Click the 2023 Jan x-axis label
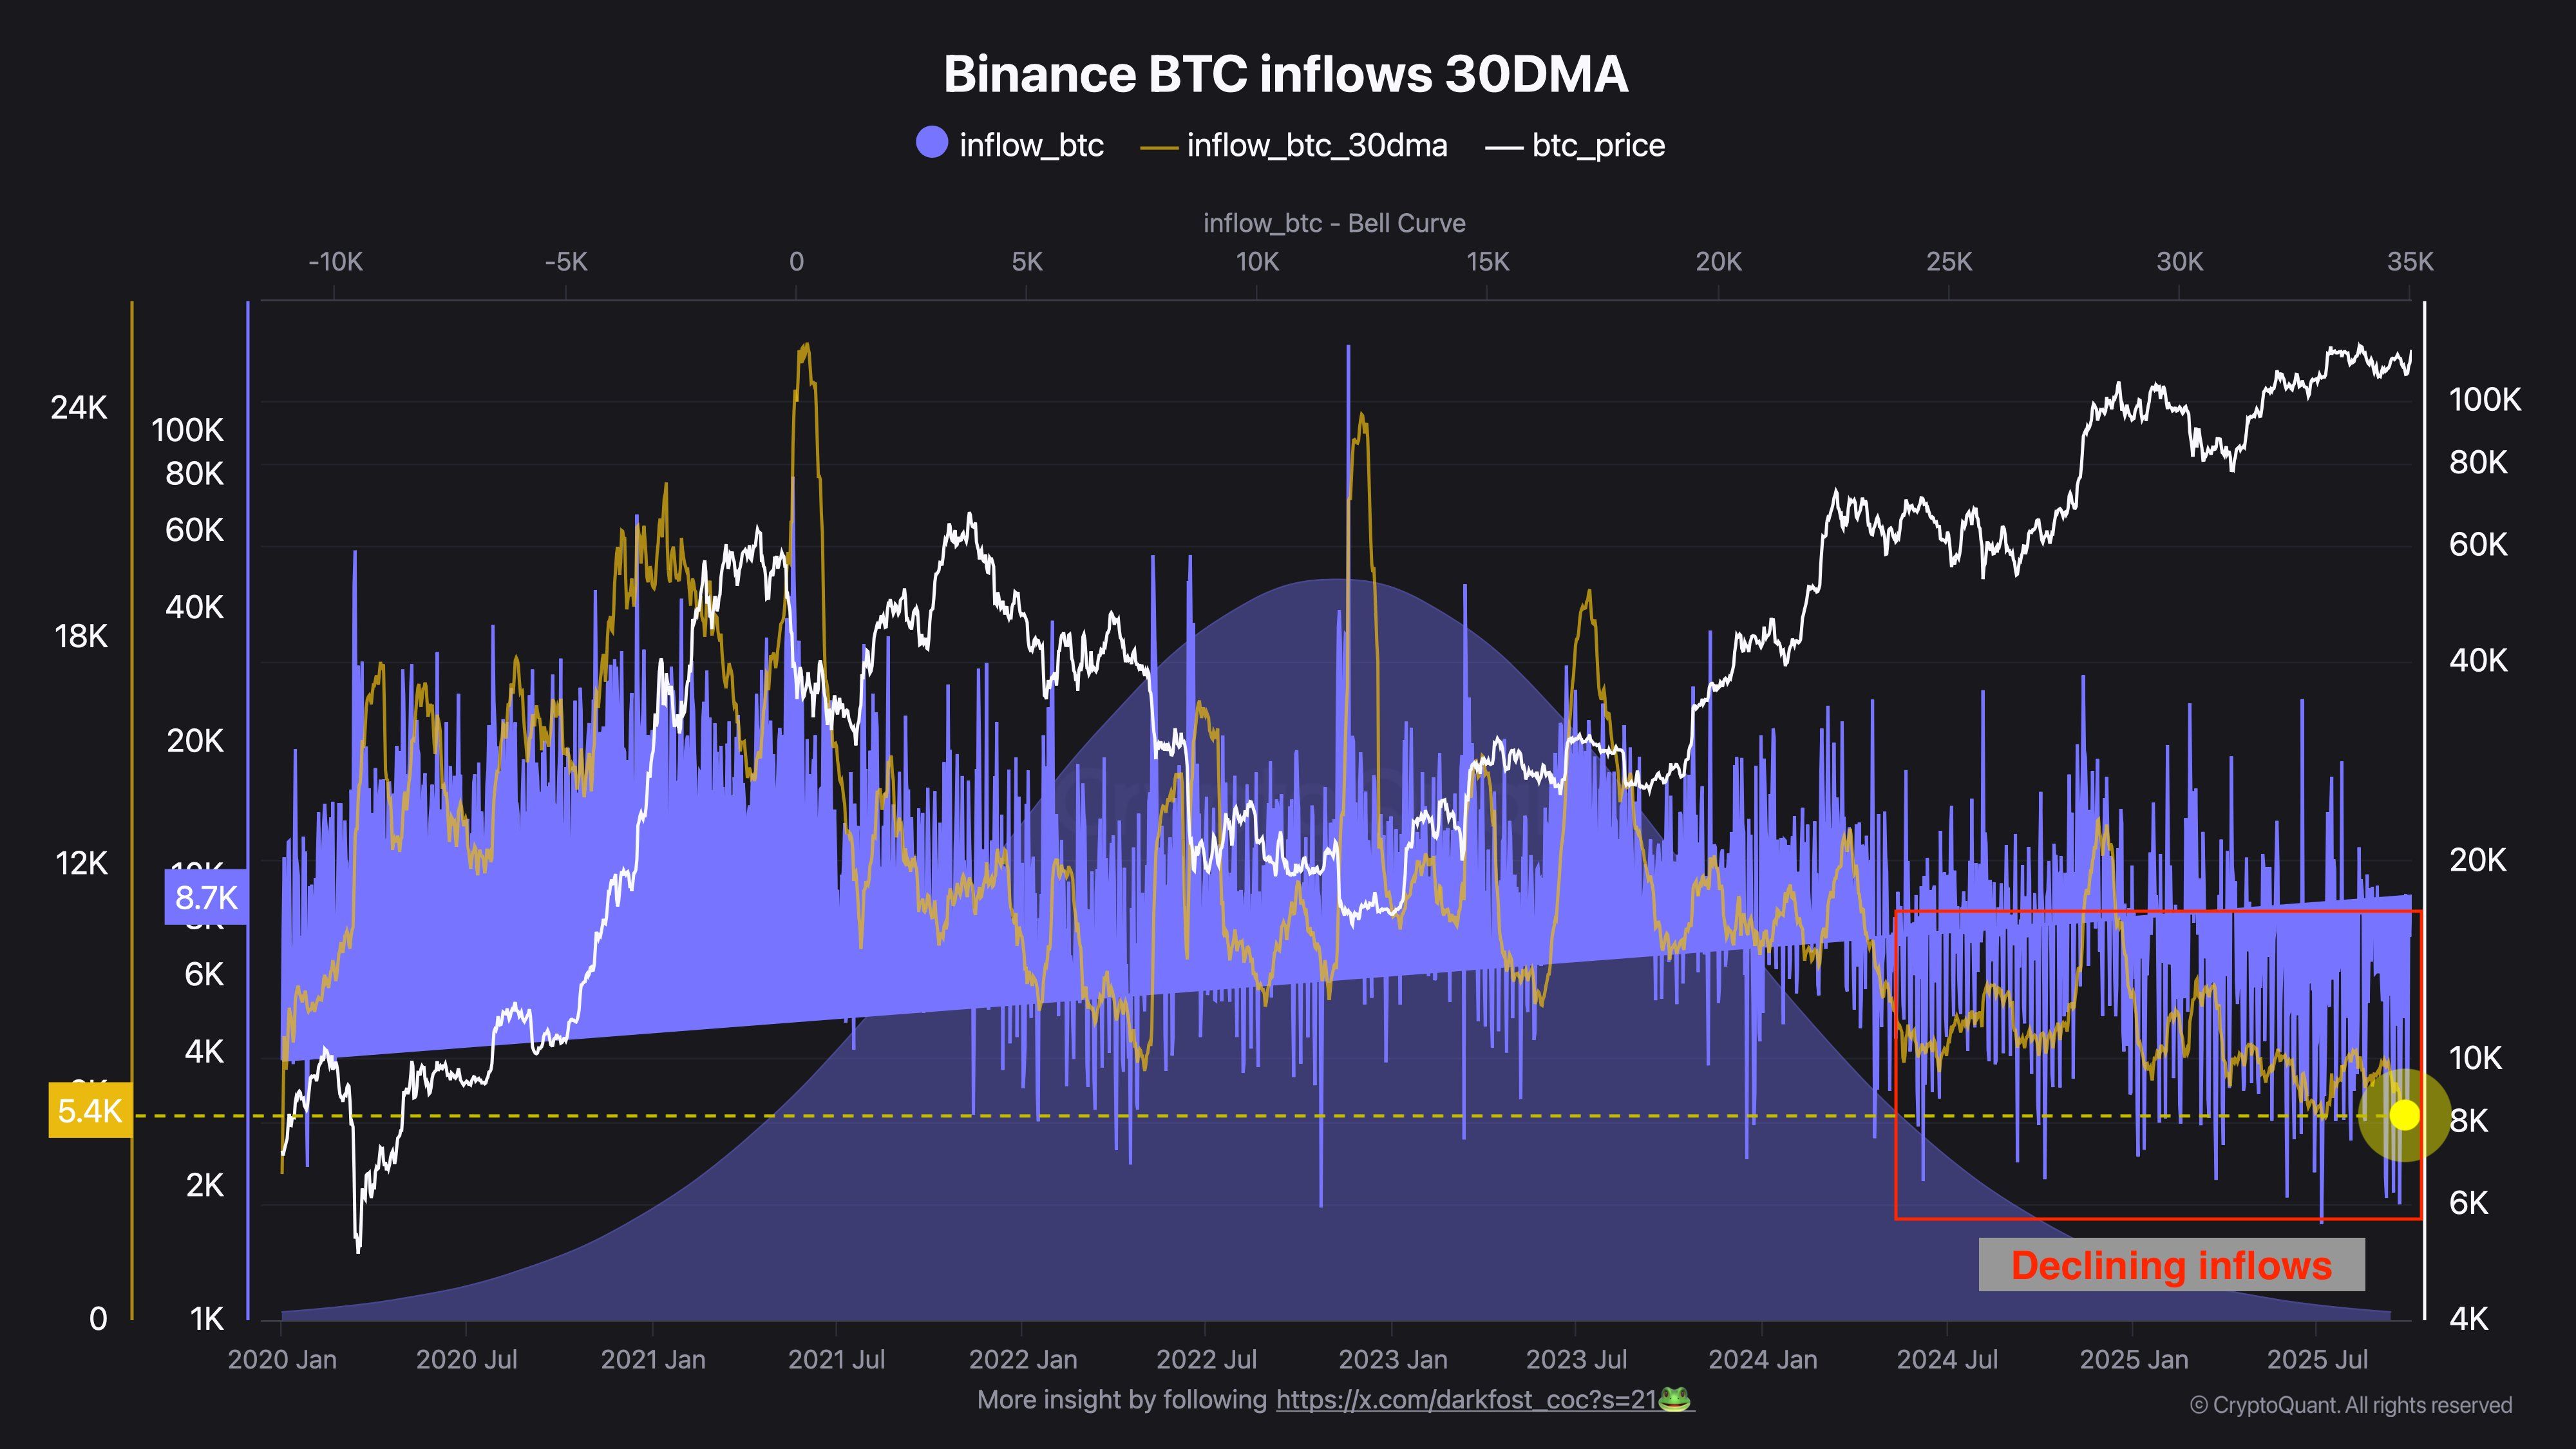The image size is (2576, 1449). pyautogui.click(x=1392, y=1360)
